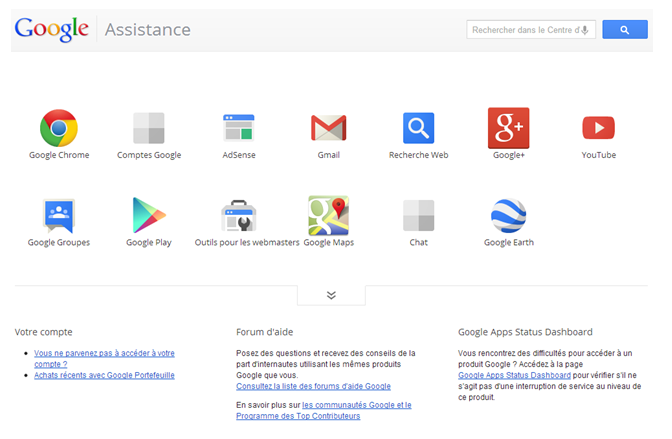
Task: Open the Google Earth globe icon
Action: [508, 215]
